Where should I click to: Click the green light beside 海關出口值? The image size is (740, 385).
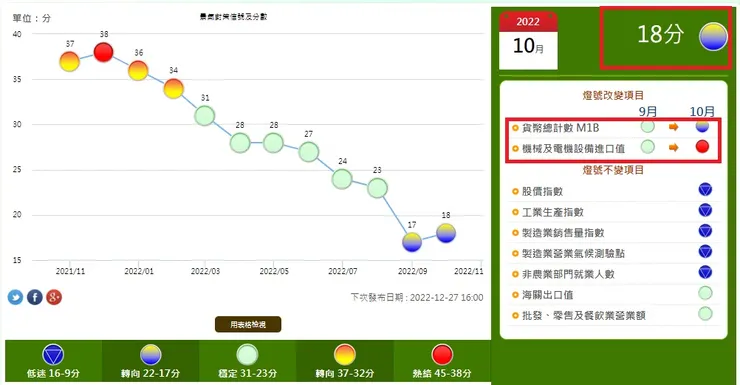coord(705,293)
